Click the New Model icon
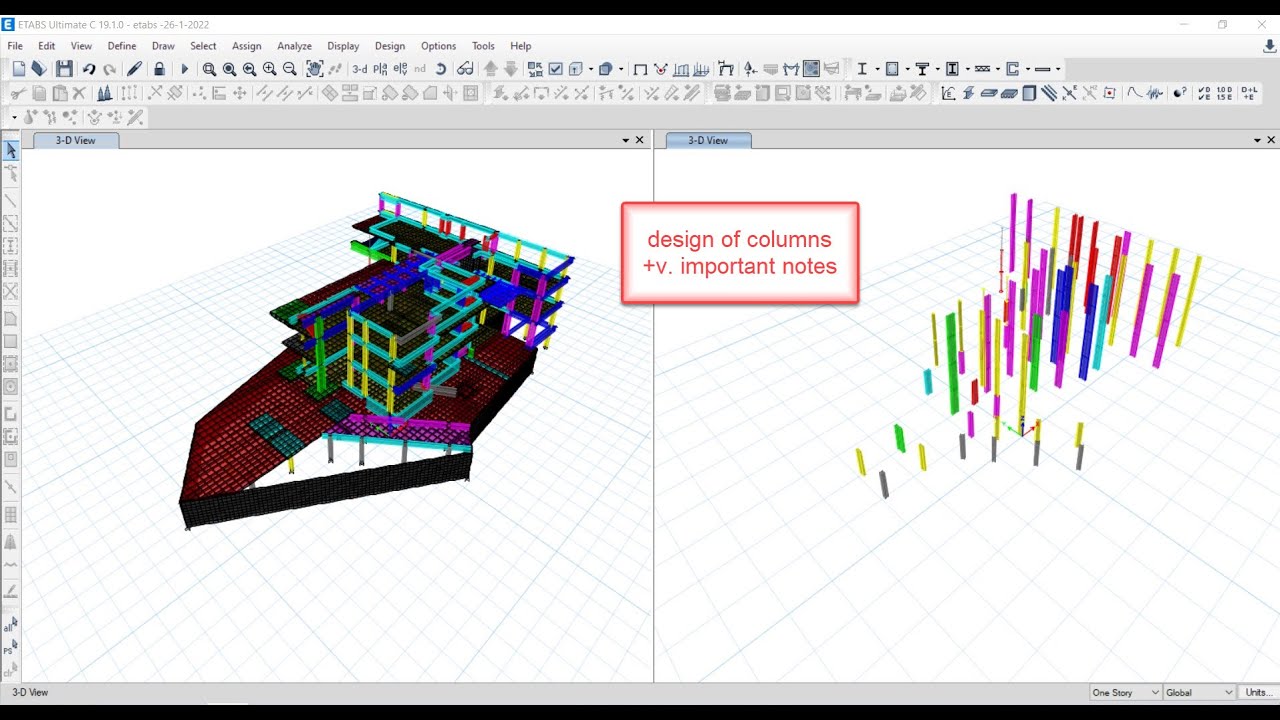The height and width of the screenshot is (720, 1280). pos(19,69)
